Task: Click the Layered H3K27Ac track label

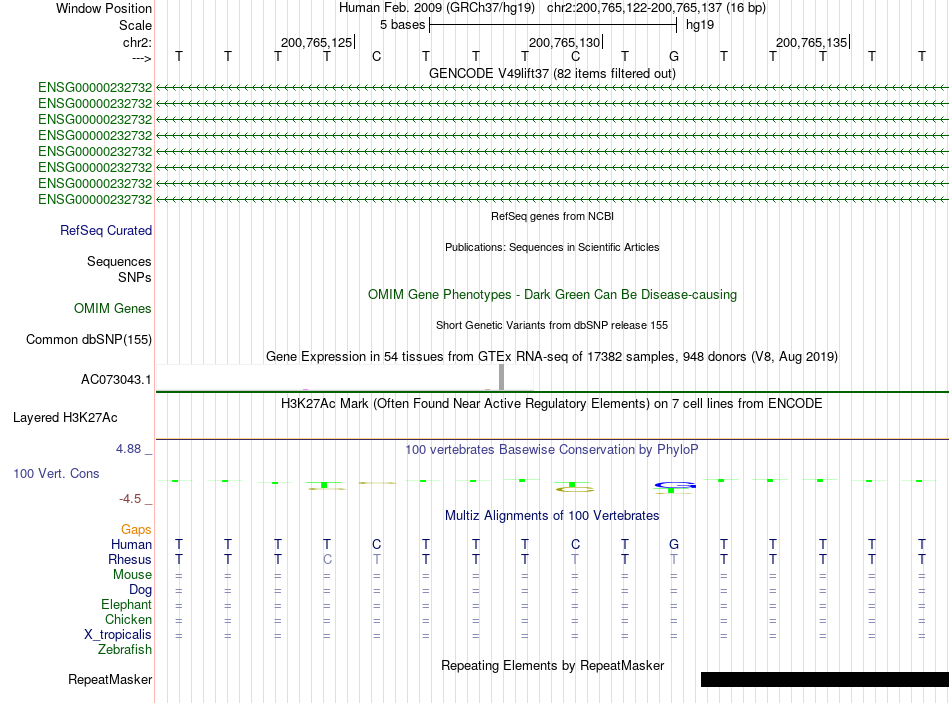Action: pyautogui.click(x=65, y=418)
